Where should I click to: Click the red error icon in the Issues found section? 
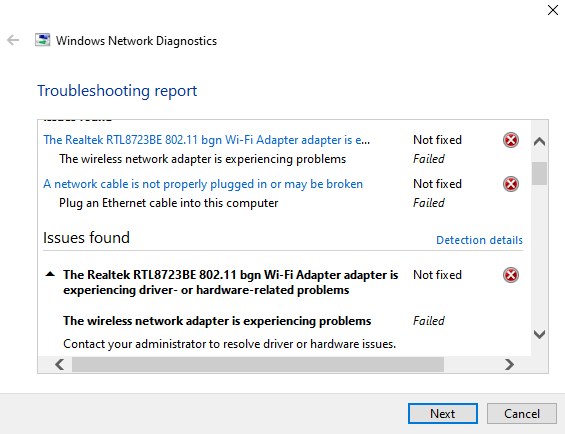pyautogui.click(x=511, y=275)
